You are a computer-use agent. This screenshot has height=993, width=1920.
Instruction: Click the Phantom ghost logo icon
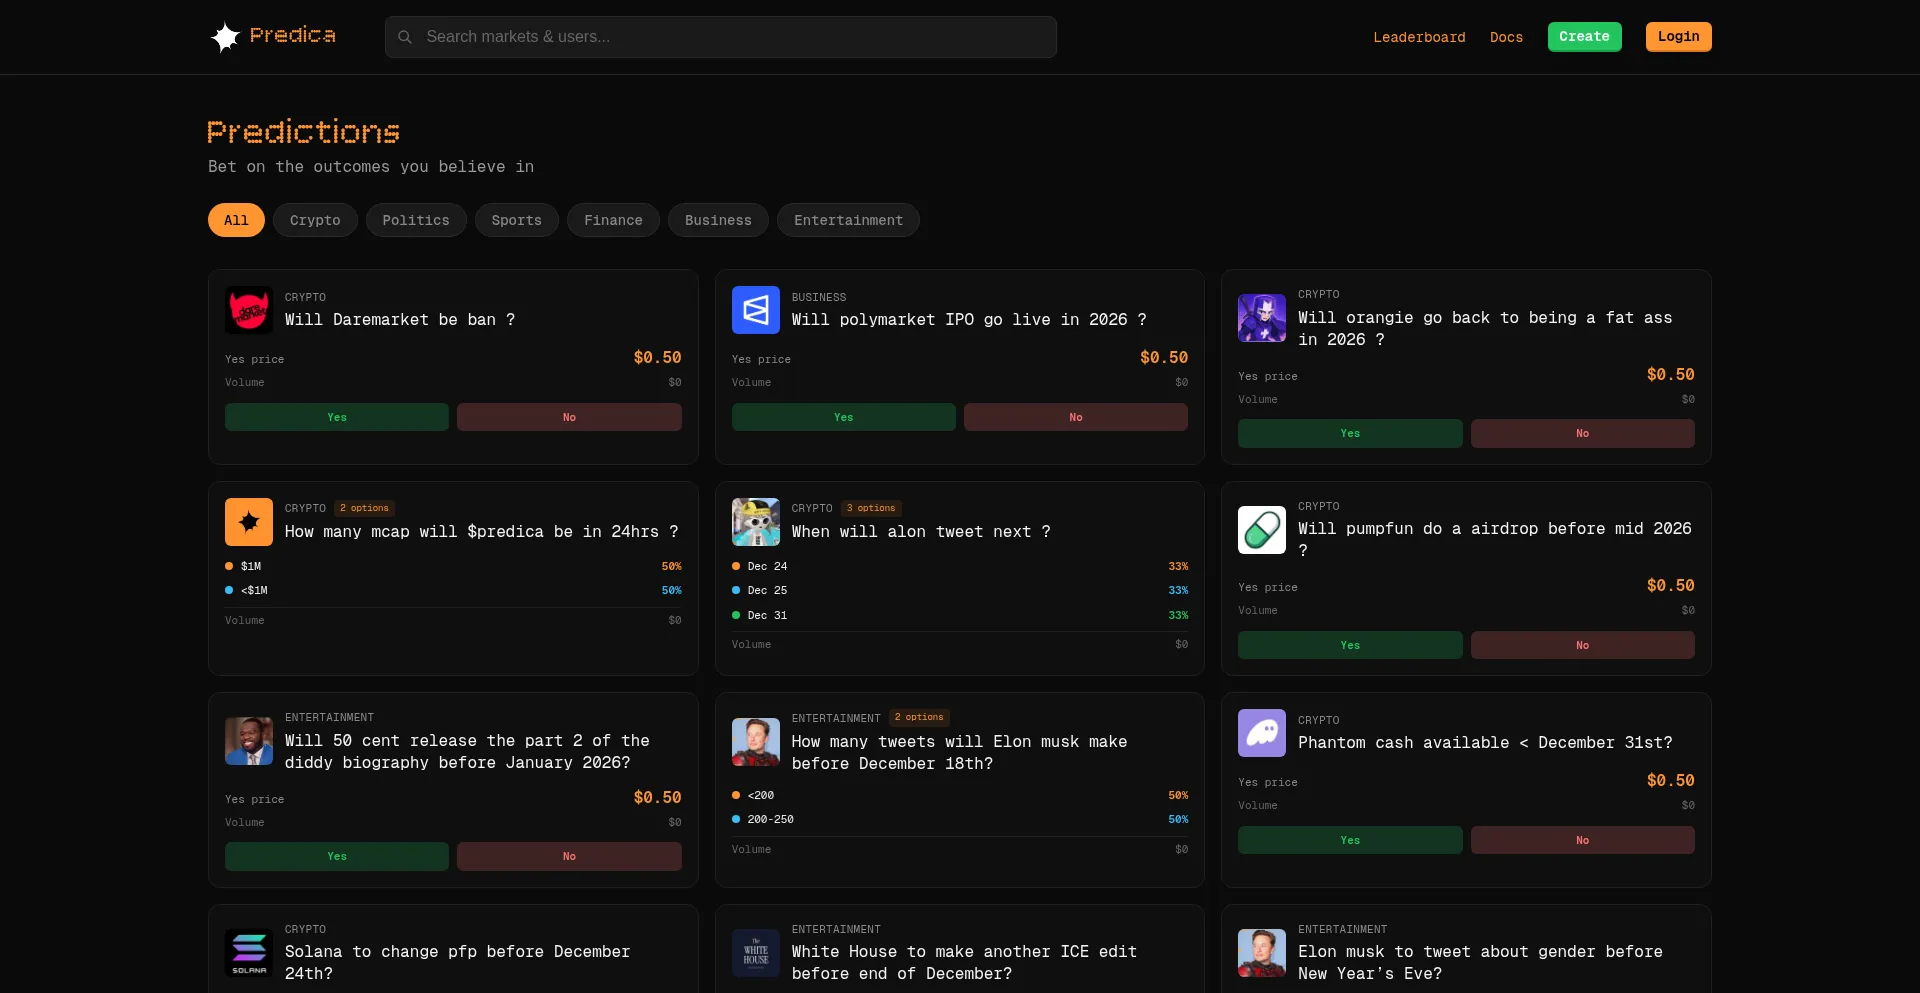pos(1261,733)
